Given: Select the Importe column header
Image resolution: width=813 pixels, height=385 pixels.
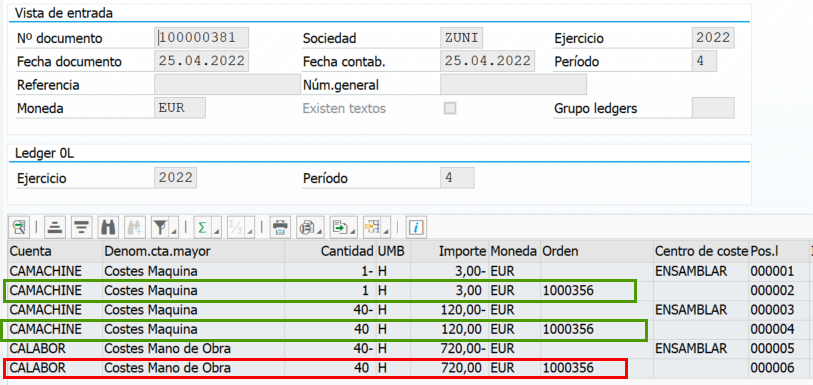Looking at the screenshot, I should point(449,251).
